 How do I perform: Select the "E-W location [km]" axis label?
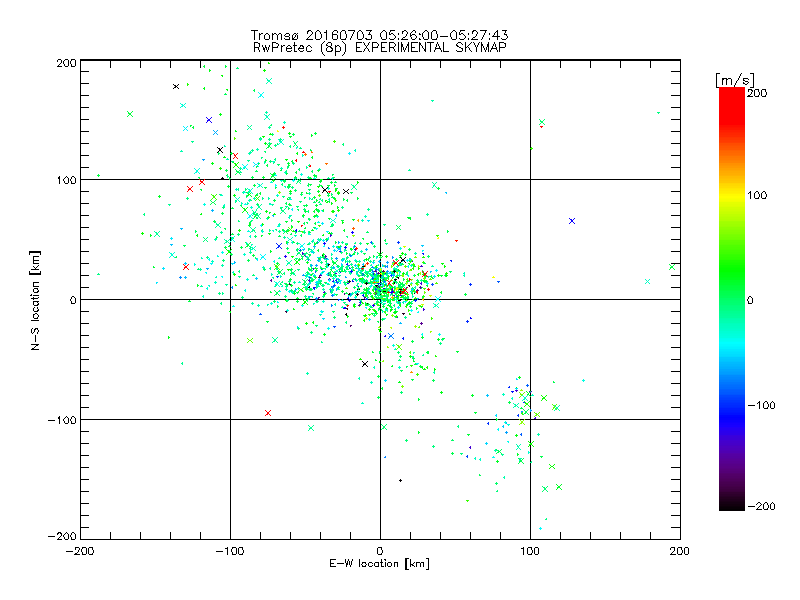coord(379,564)
